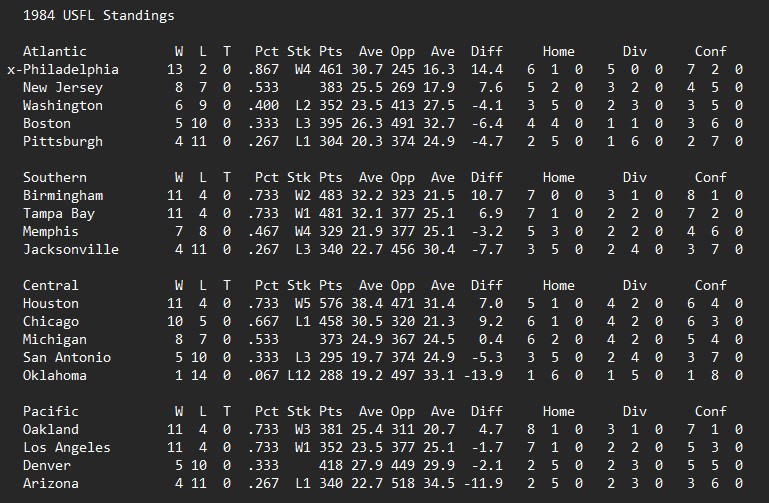The height and width of the screenshot is (503, 769).
Task: Select the Birmingham team name
Action: pos(62,195)
